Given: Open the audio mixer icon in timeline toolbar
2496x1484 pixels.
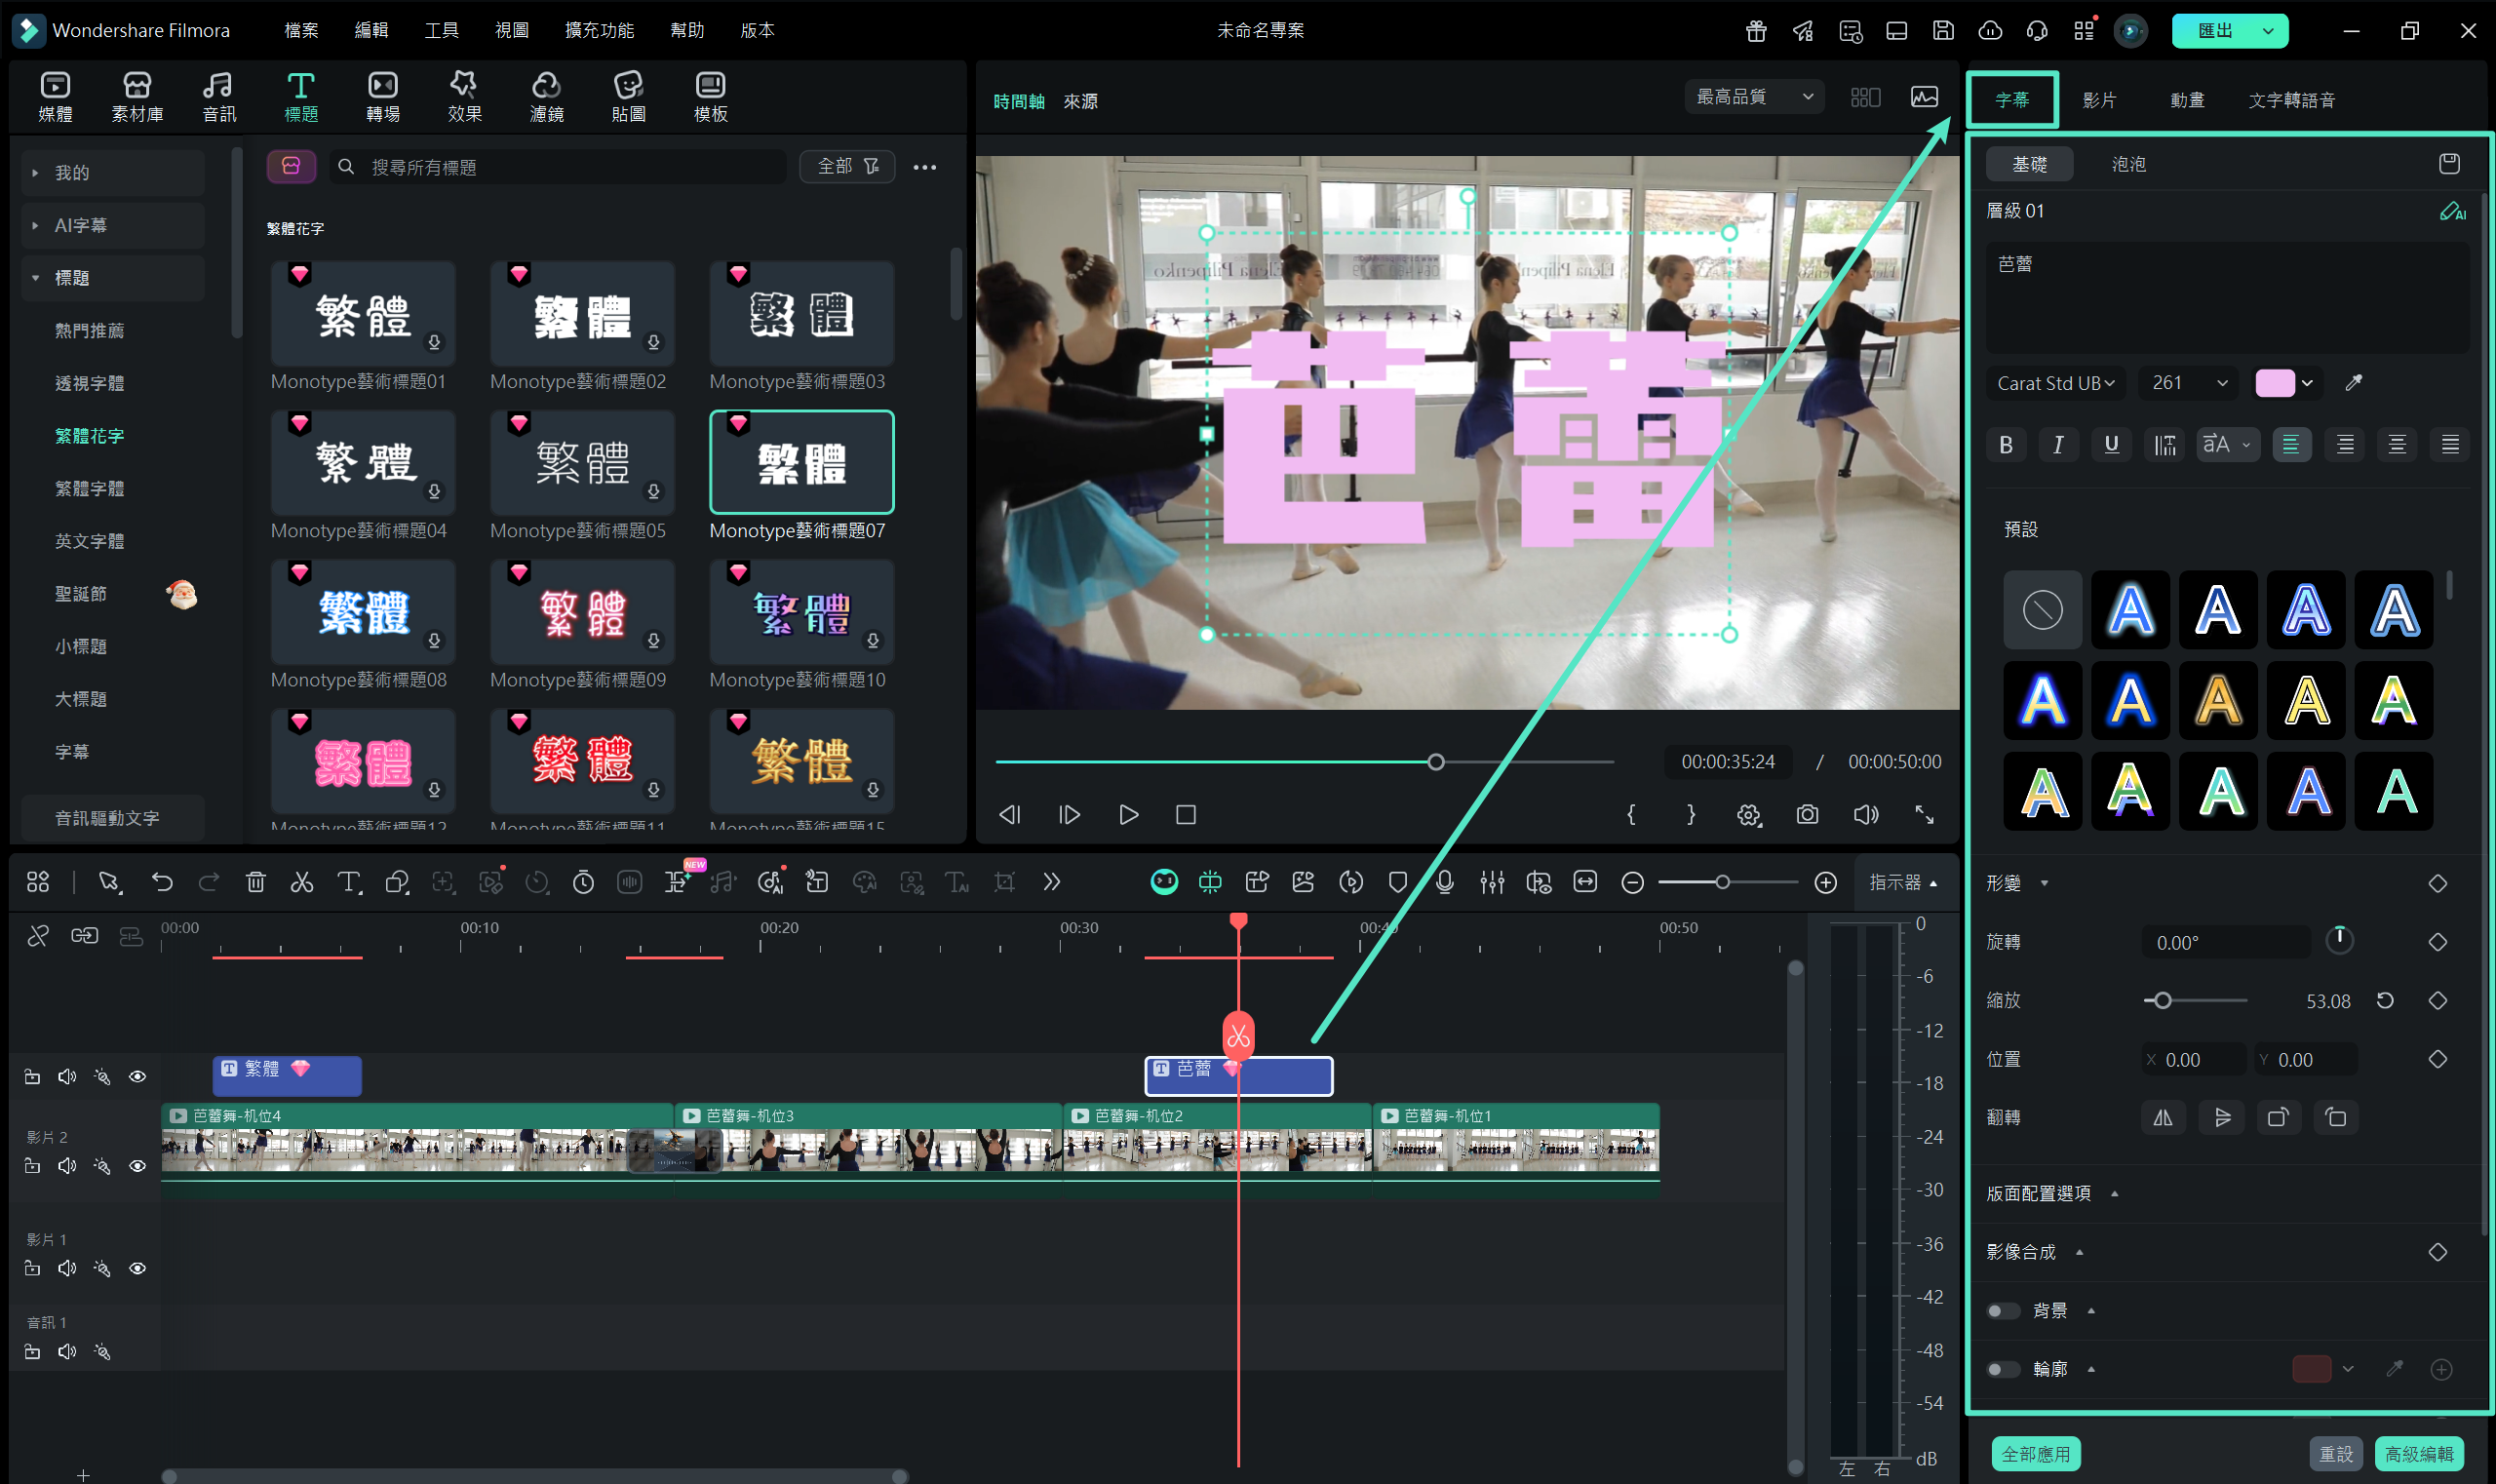Looking at the screenshot, I should (1491, 882).
